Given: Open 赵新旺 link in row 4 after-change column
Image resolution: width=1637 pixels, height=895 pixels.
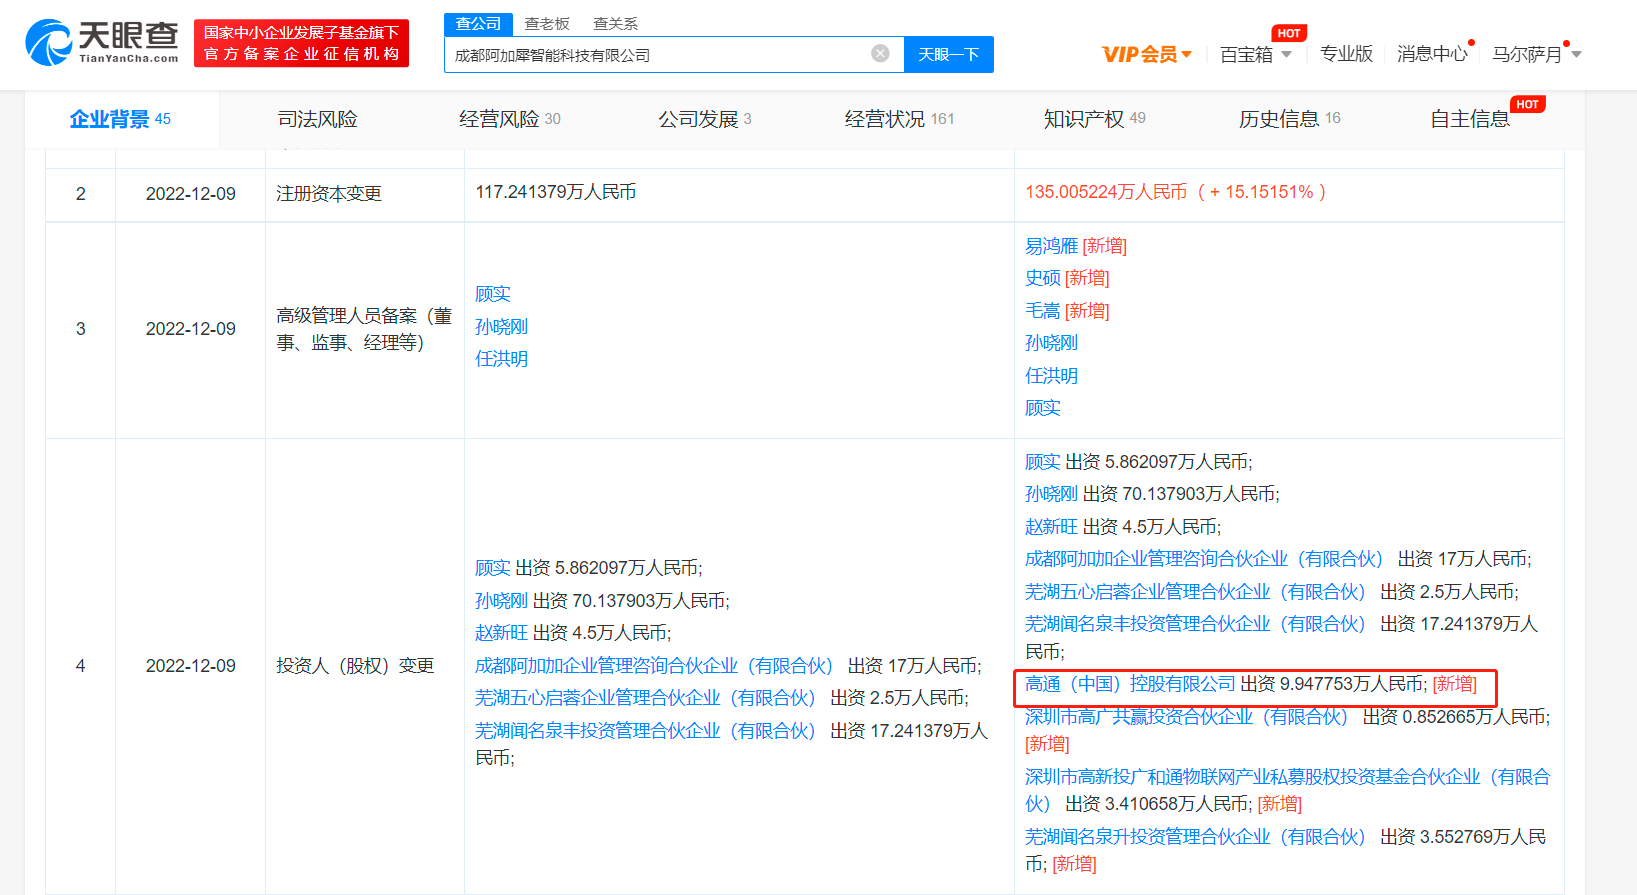Looking at the screenshot, I should pyautogui.click(x=1051, y=527).
